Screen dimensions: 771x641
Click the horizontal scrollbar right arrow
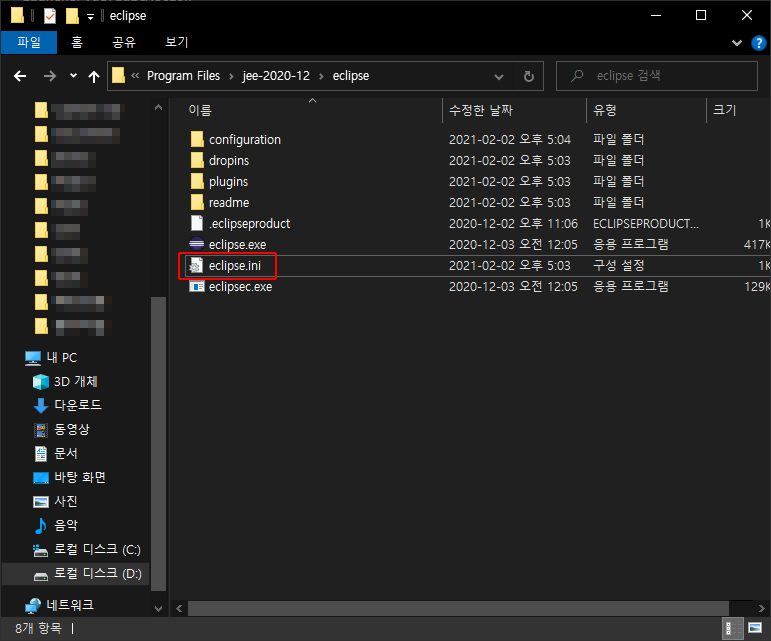click(762, 609)
